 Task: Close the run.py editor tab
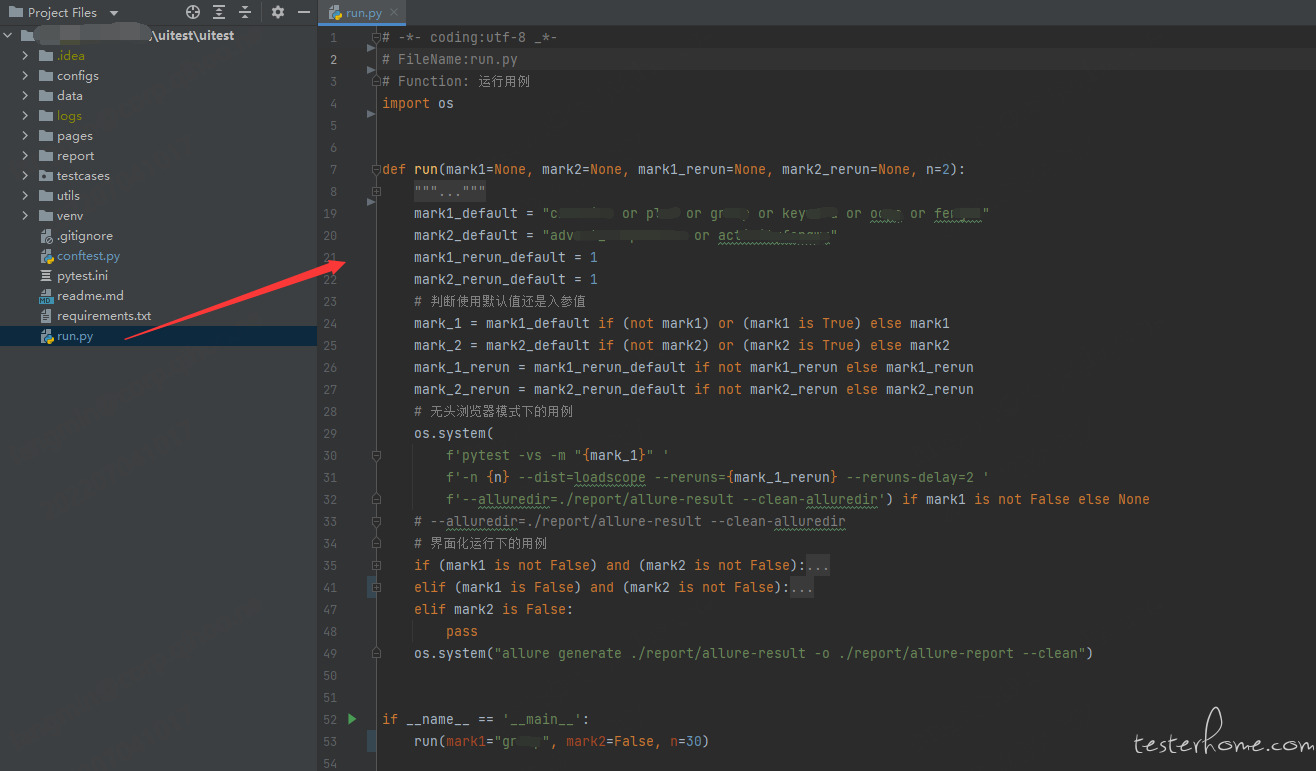pyautogui.click(x=394, y=12)
